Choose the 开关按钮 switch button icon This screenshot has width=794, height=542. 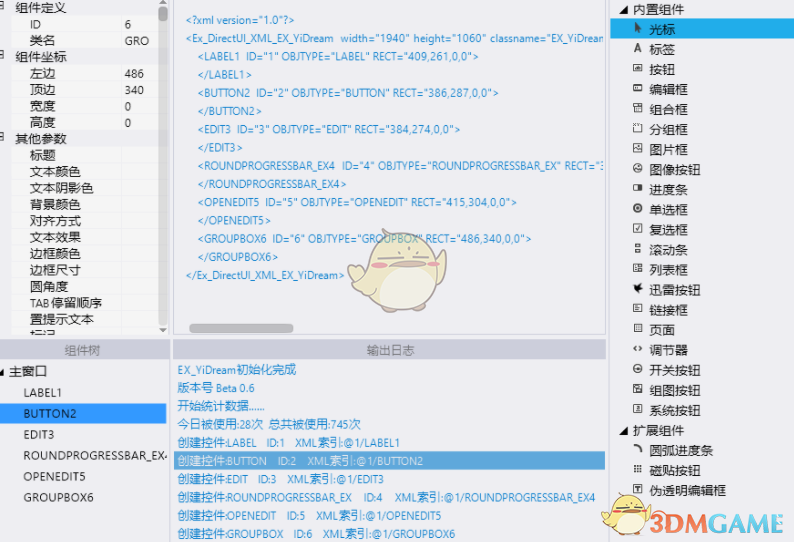(x=638, y=369)
